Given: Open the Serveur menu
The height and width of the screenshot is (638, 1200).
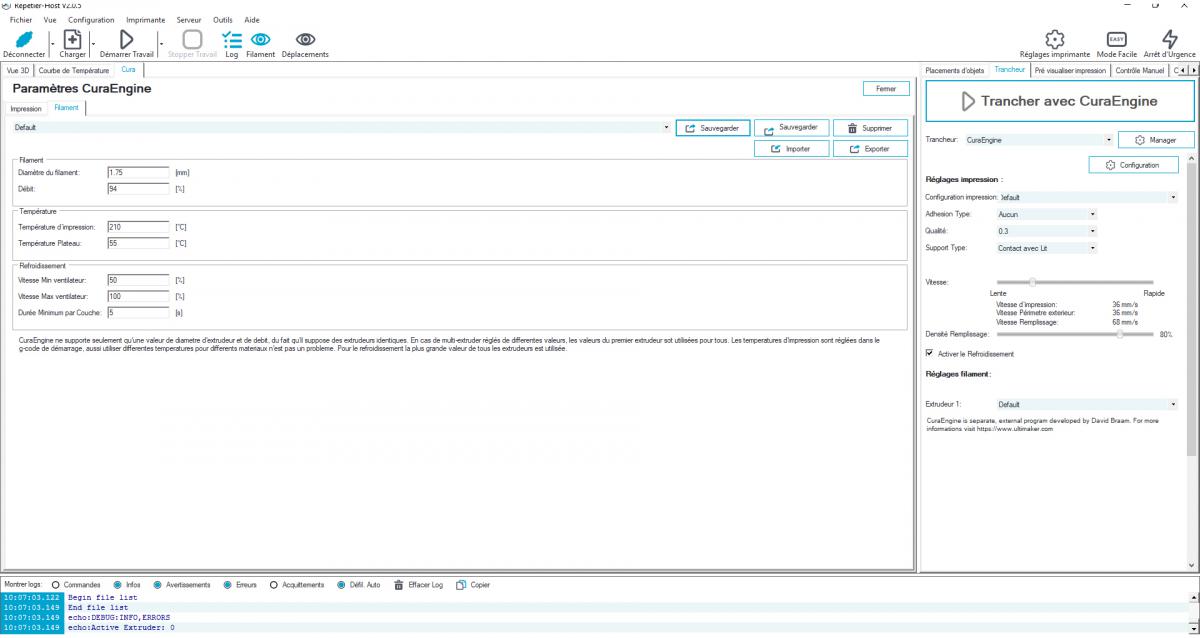Looking at the screenshot, I should 189,20.
